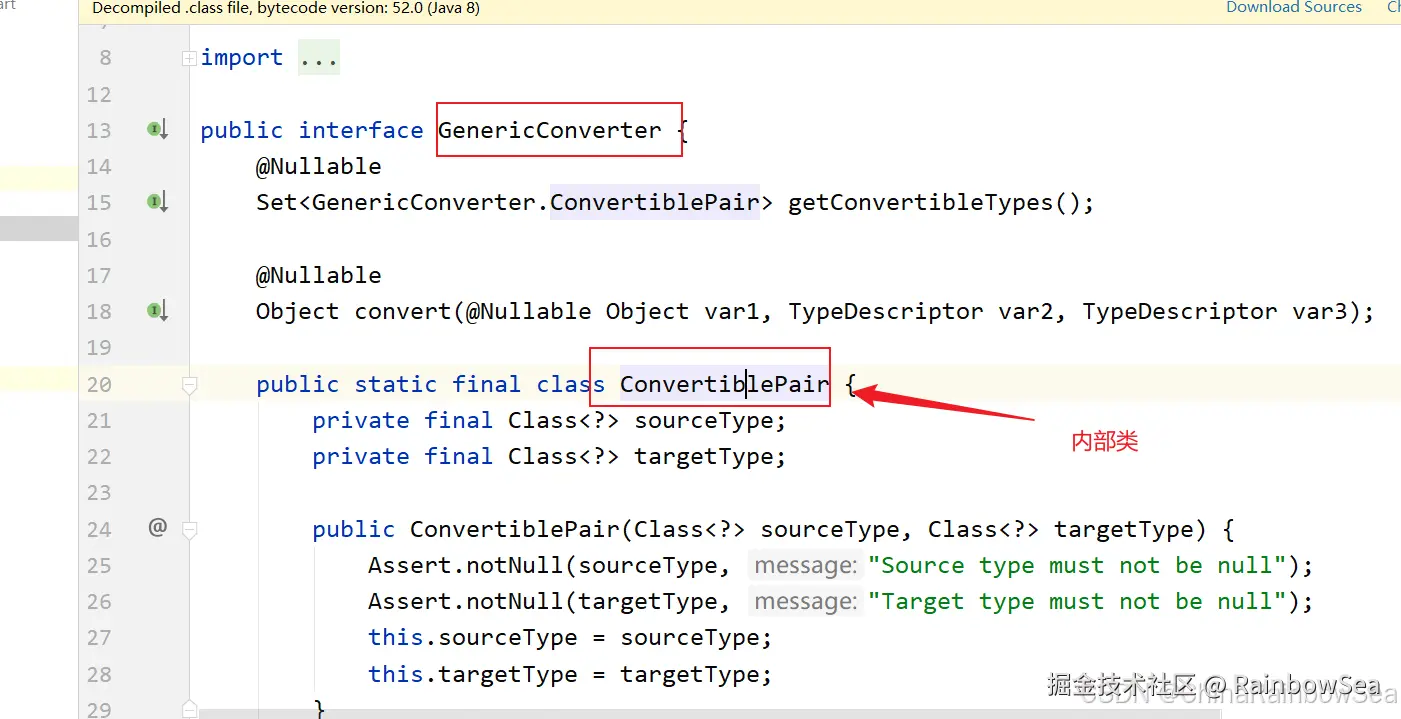Click "Source type must not be null" string

click(1076, 565)
